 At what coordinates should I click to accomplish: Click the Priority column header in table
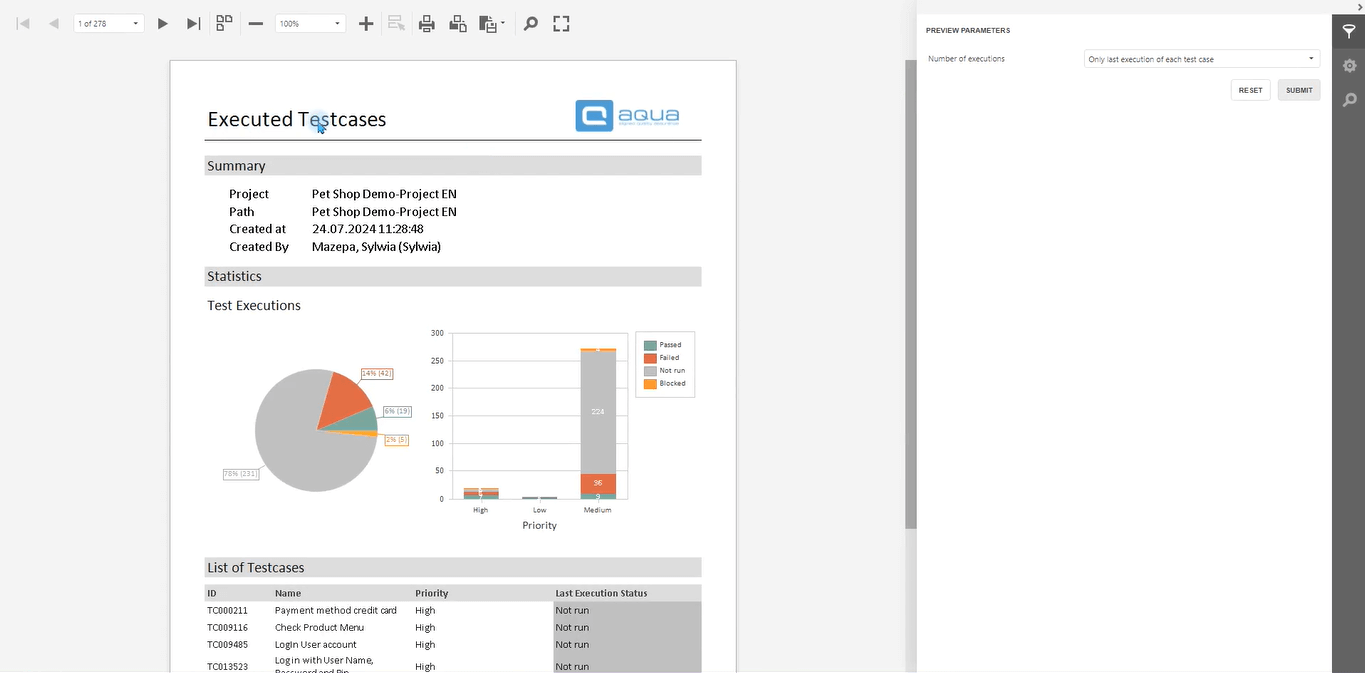[432, 593]
